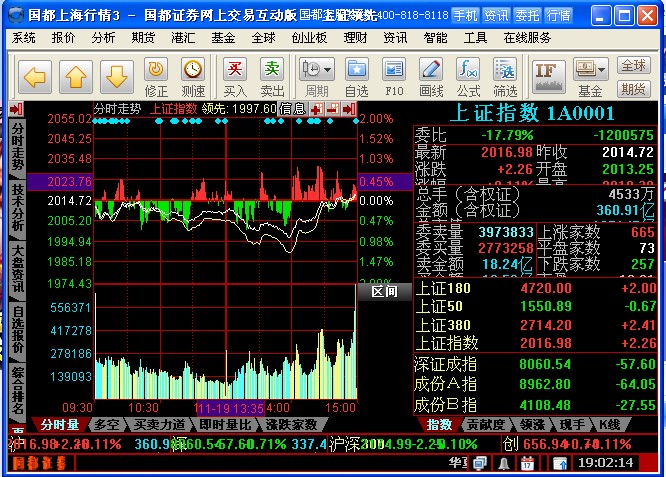The width and height of the screenshot is (666, 477).
Task: Open the 全球 menu in menu bar
Action: (263, 38)
